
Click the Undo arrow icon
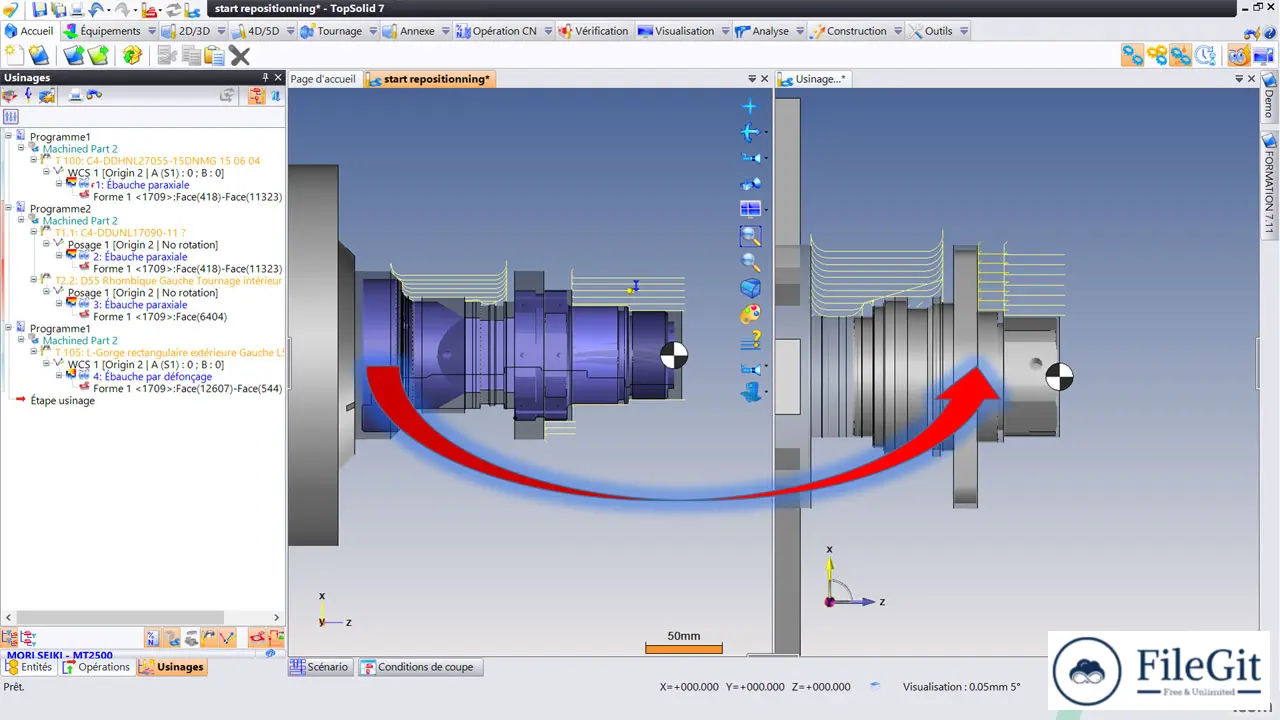click(x=95, y=9)
